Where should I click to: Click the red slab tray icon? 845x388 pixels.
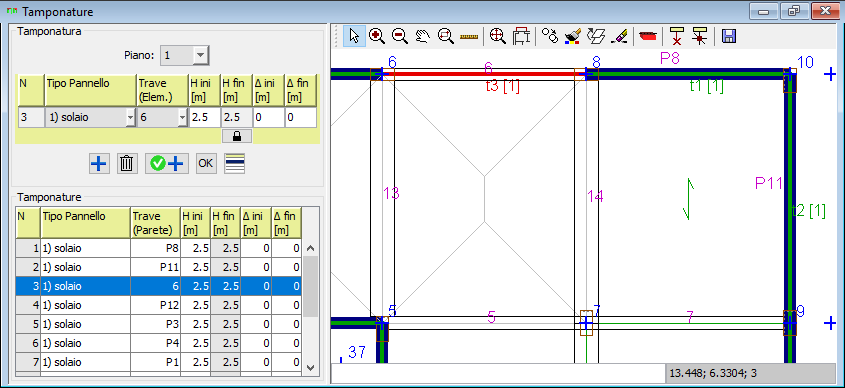pyautogui.click(x=648, y=36)
